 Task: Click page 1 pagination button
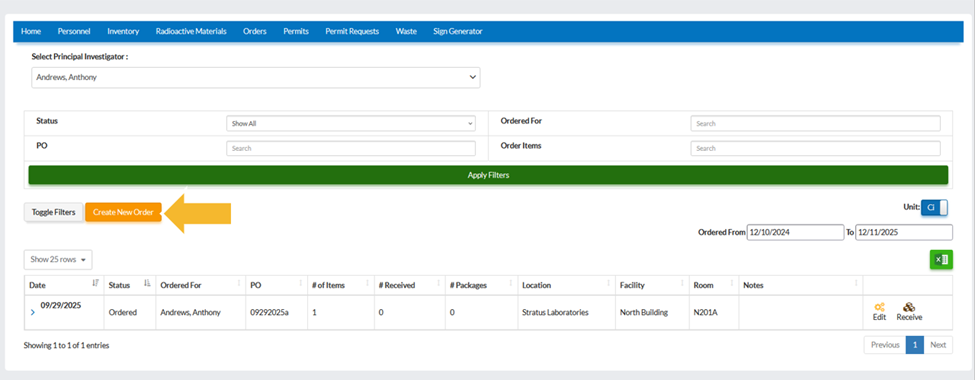click(915, 345)
